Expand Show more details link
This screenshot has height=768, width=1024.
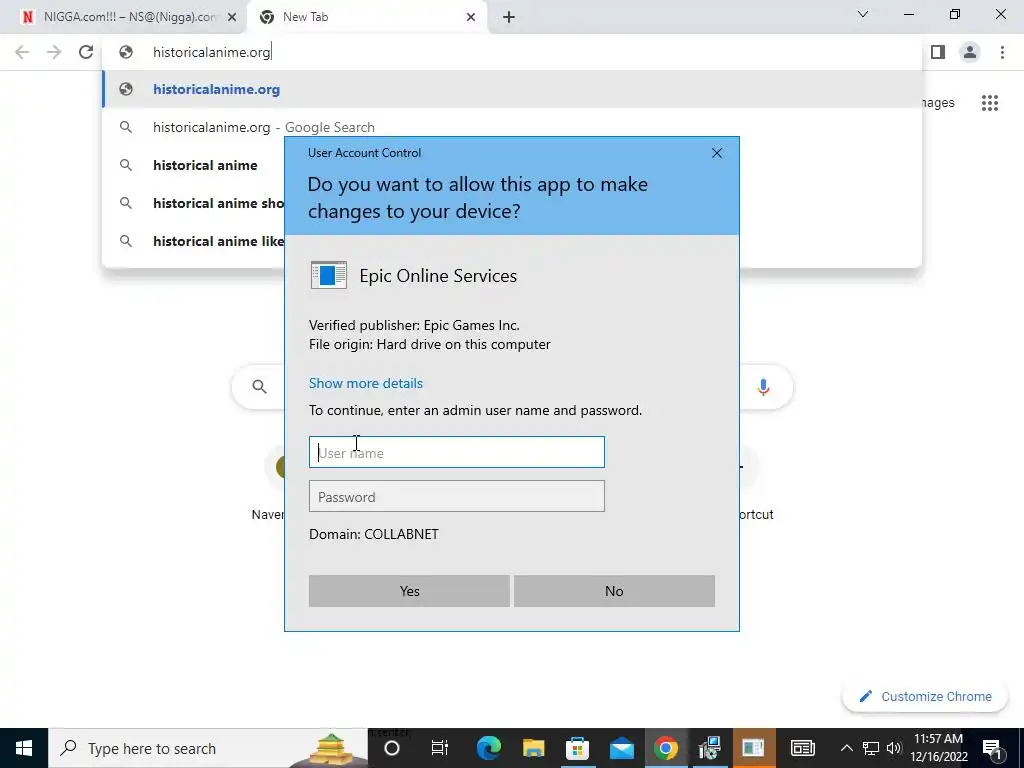366,383
